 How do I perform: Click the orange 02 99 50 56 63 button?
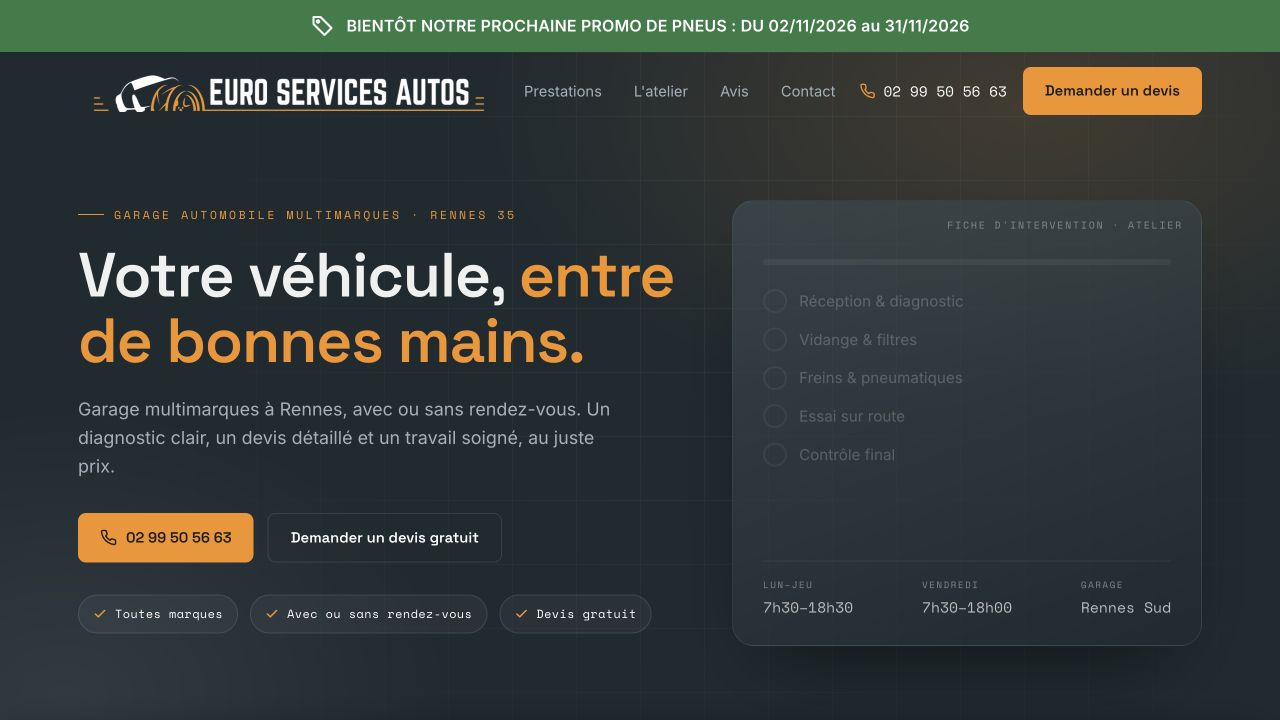point(166,538)
